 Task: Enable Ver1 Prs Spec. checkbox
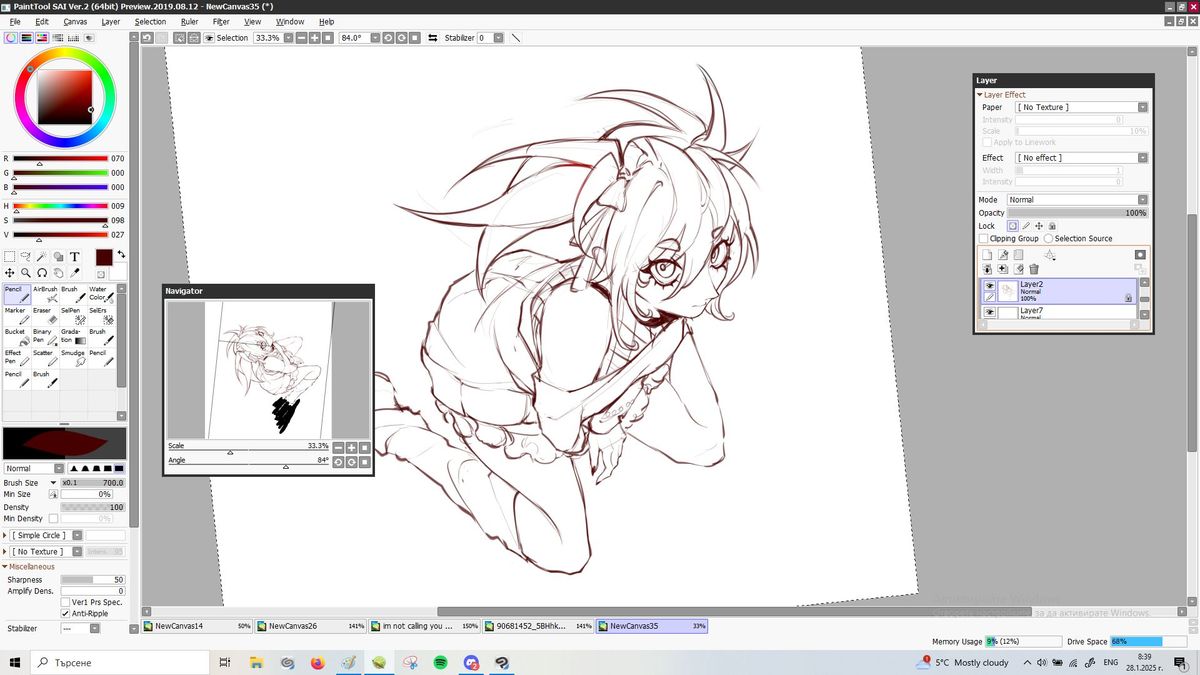66,601
